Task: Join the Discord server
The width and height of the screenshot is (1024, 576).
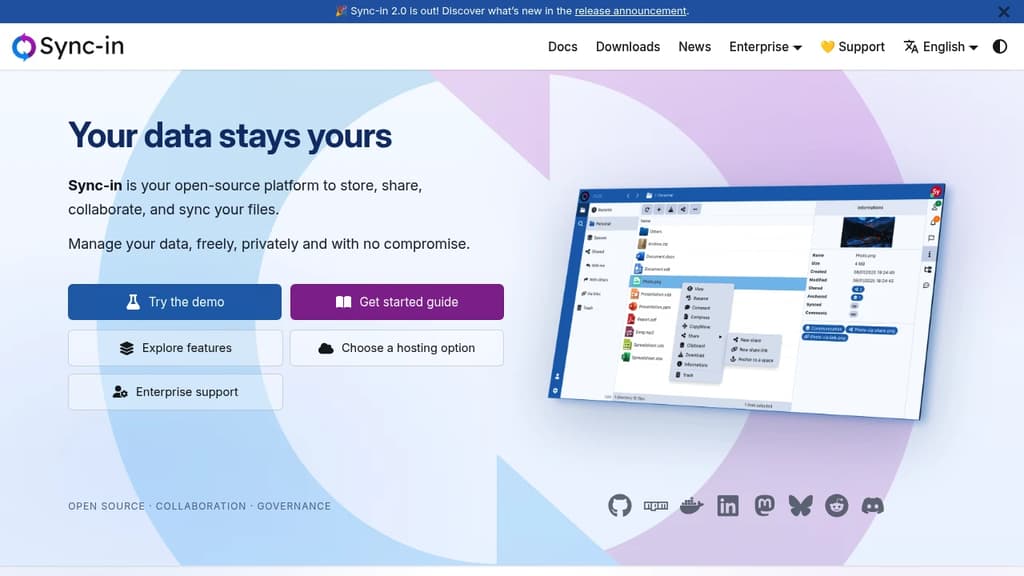Action: (x=872, y=505)
